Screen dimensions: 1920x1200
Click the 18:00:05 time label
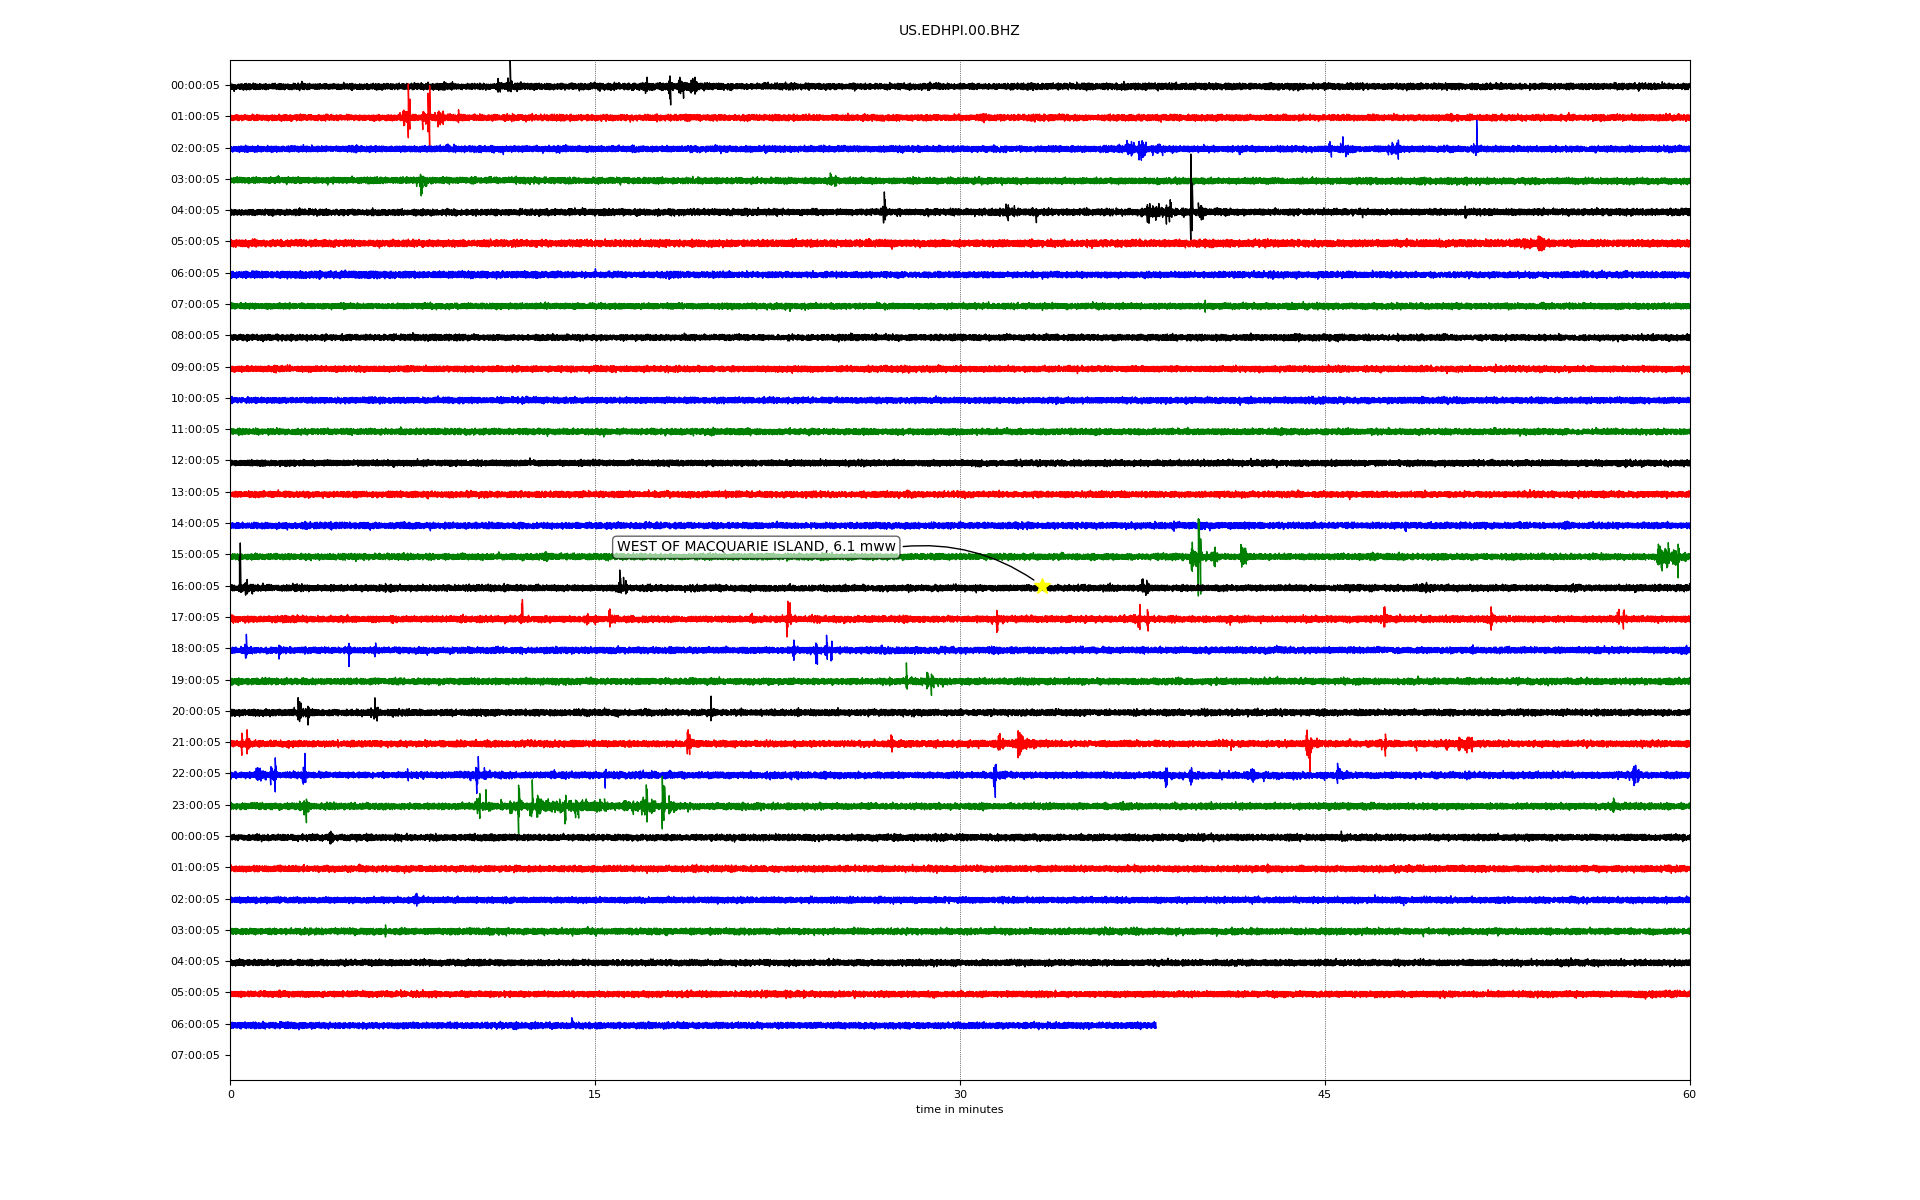coord(195,649)
